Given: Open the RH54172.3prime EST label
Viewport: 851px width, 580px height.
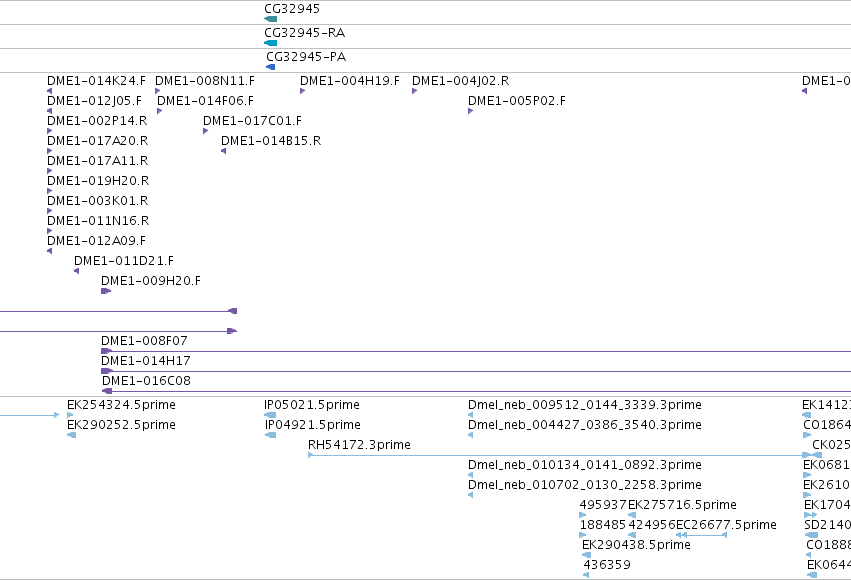Looking at the screenshot, I should (359, 445).
